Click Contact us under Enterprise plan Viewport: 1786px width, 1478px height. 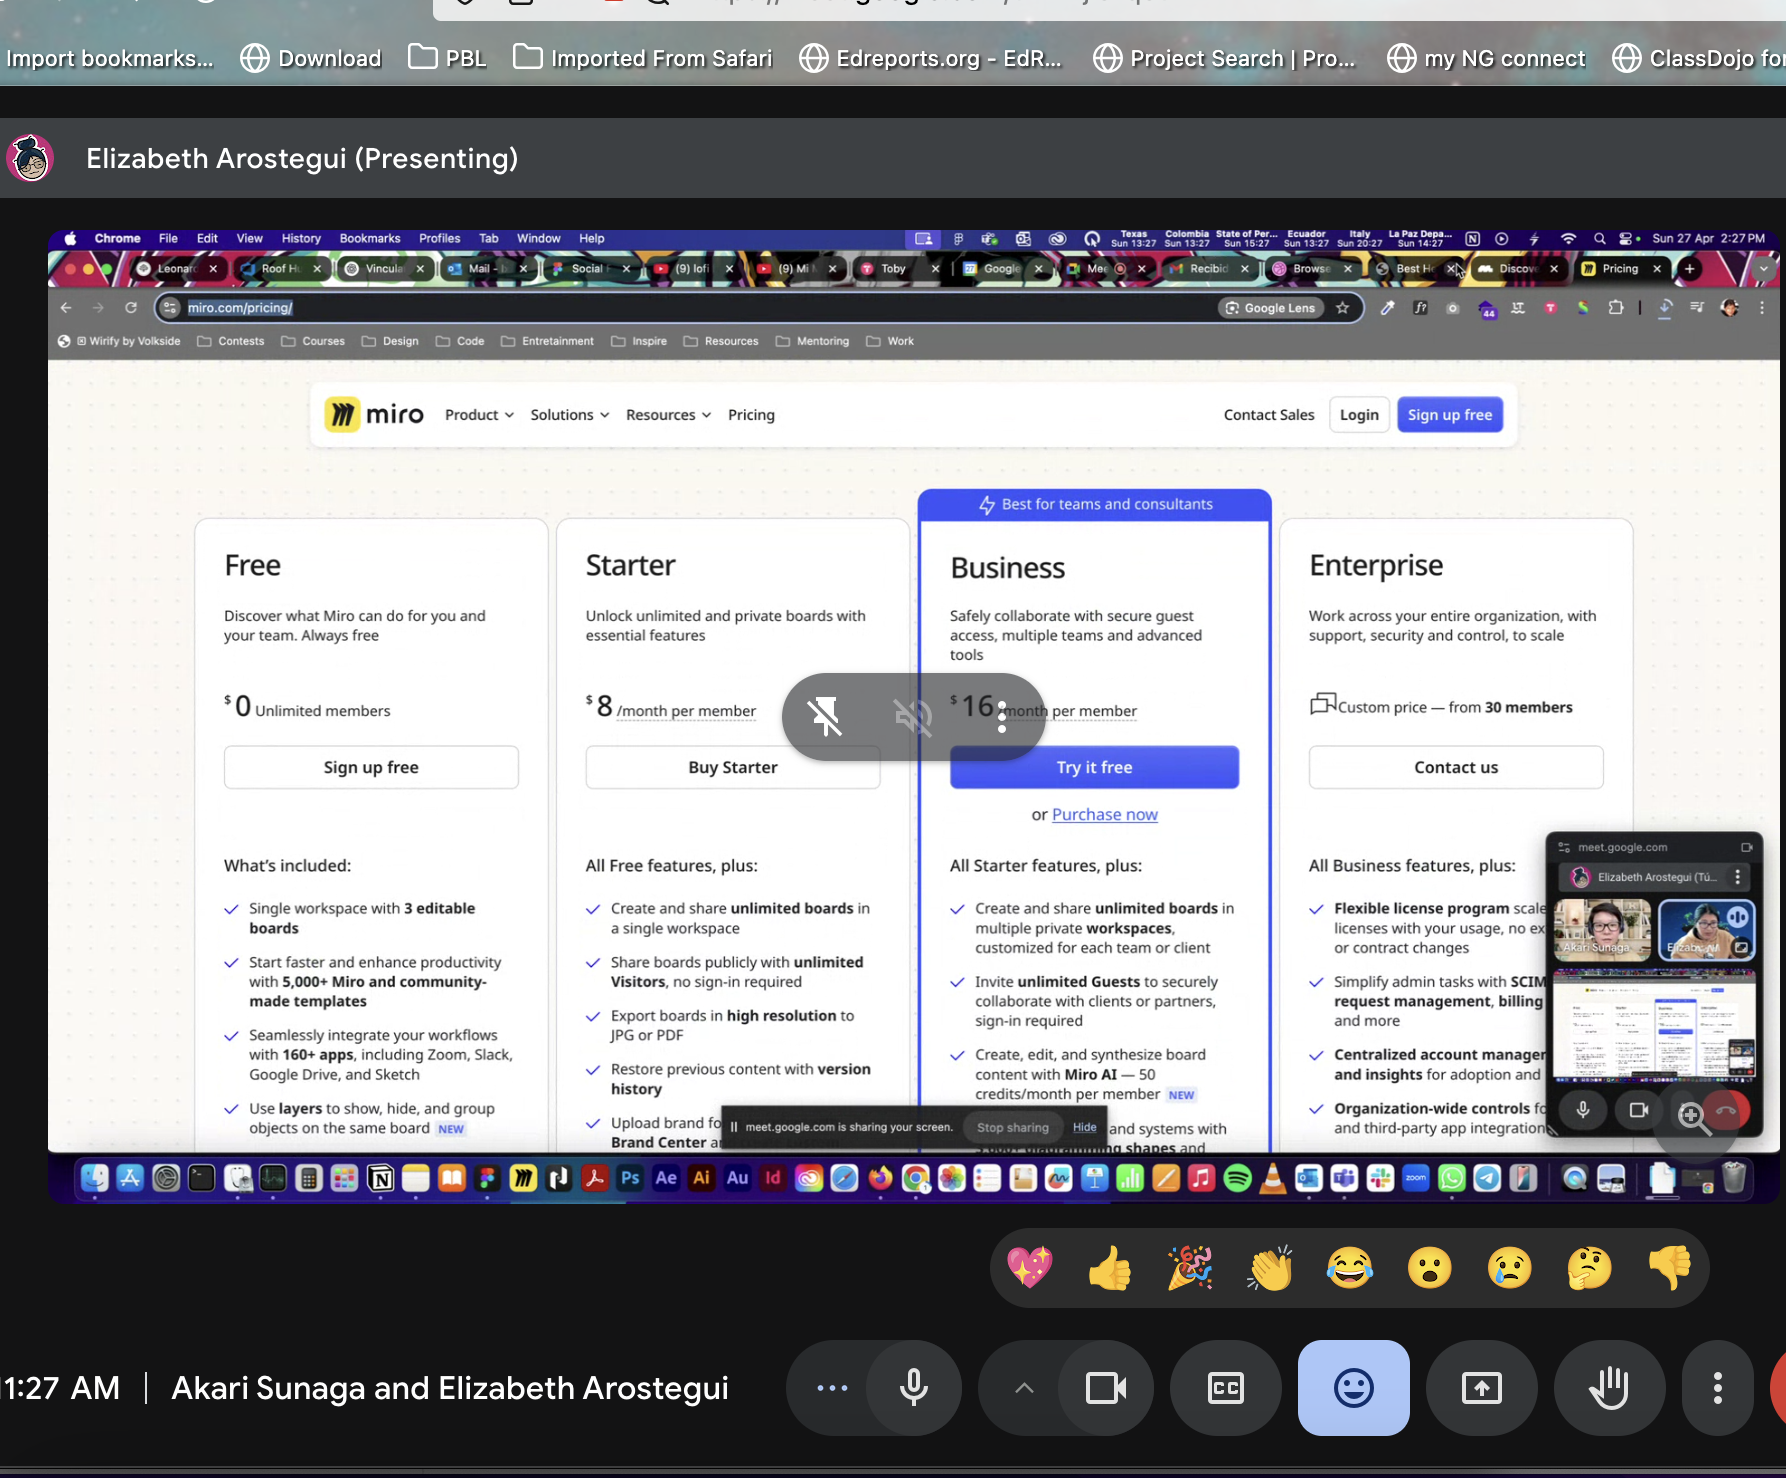pos(1456,767)
